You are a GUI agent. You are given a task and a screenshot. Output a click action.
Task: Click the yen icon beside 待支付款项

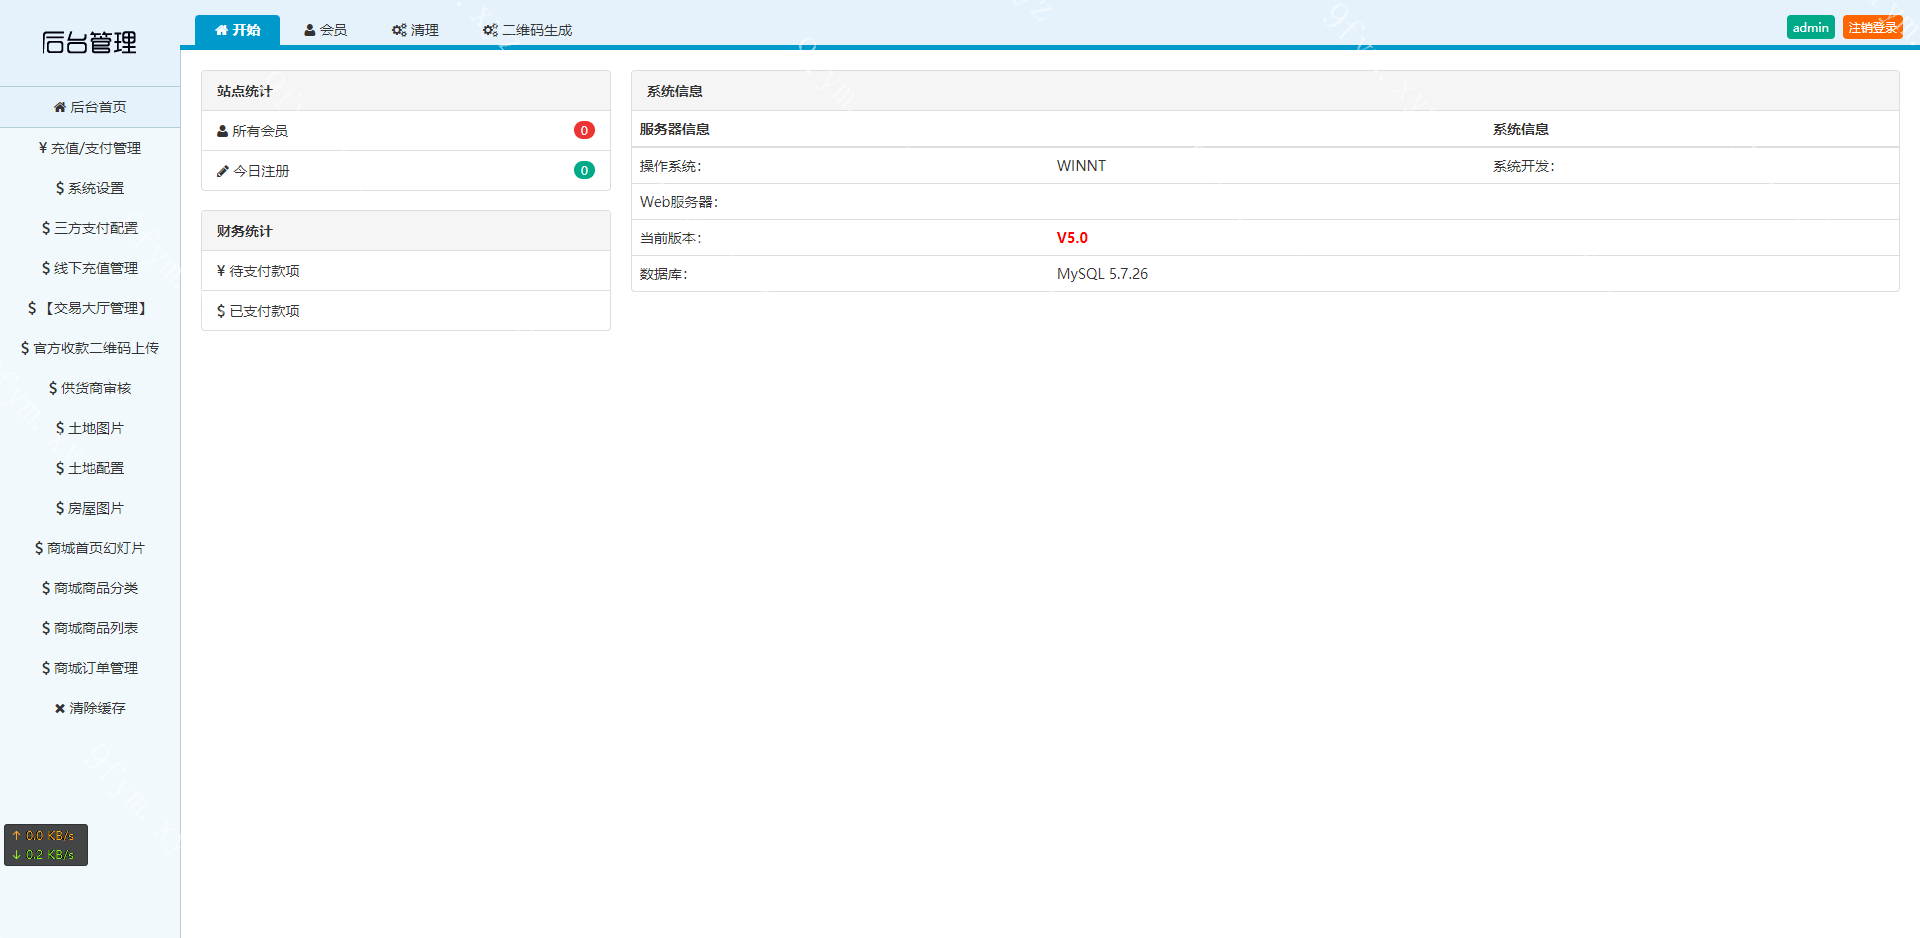221,271
